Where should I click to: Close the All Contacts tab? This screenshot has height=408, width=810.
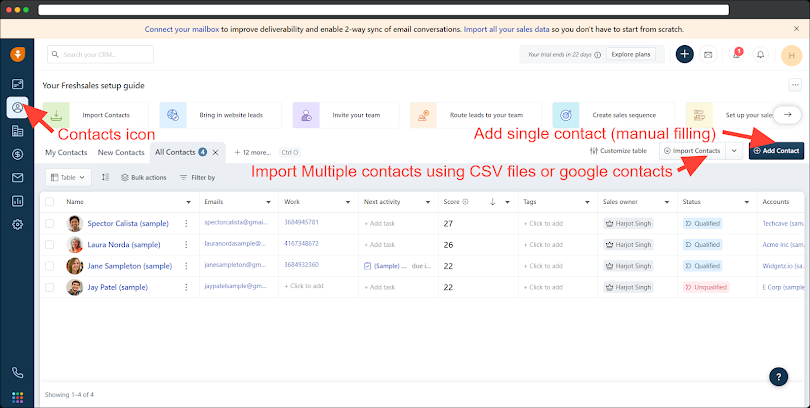[215, 152]
